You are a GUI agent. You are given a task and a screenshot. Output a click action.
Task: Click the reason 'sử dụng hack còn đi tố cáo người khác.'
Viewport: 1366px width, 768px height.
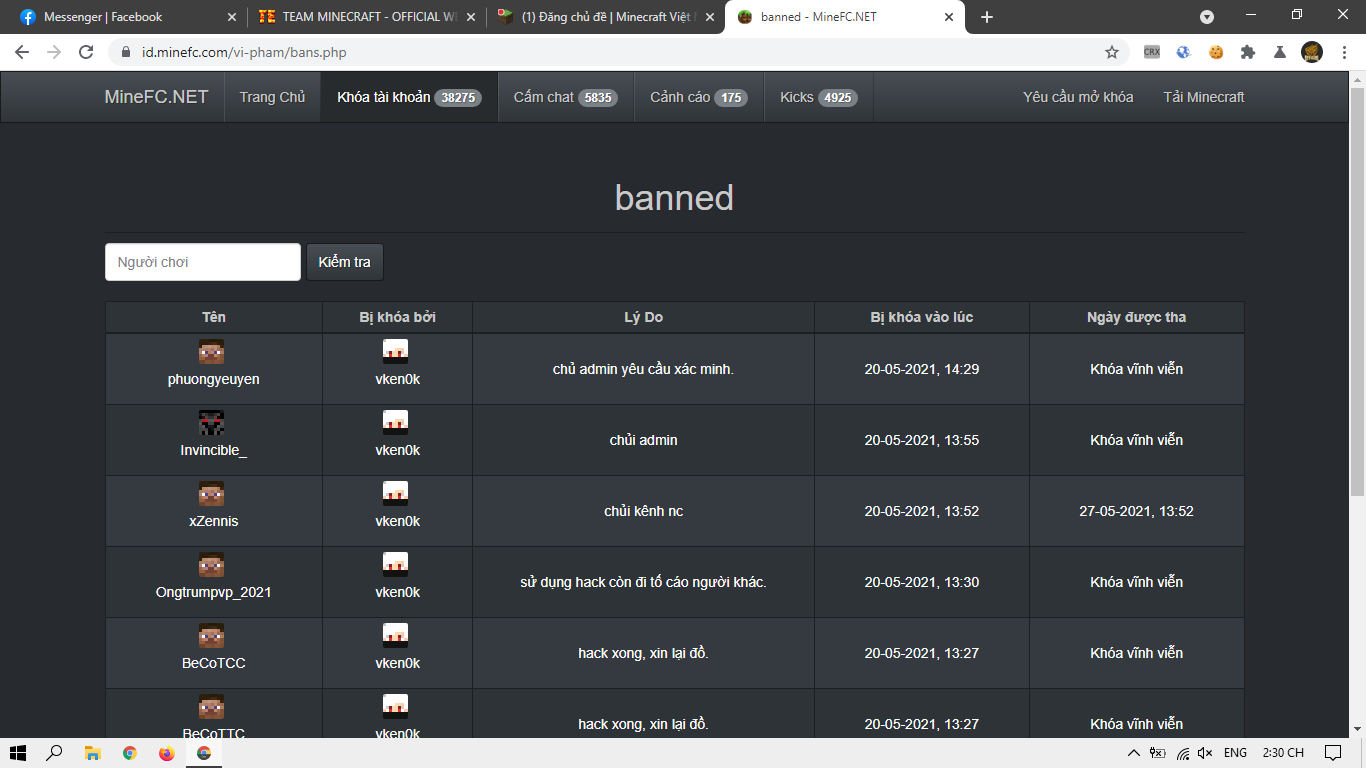(x=643, y=582)
